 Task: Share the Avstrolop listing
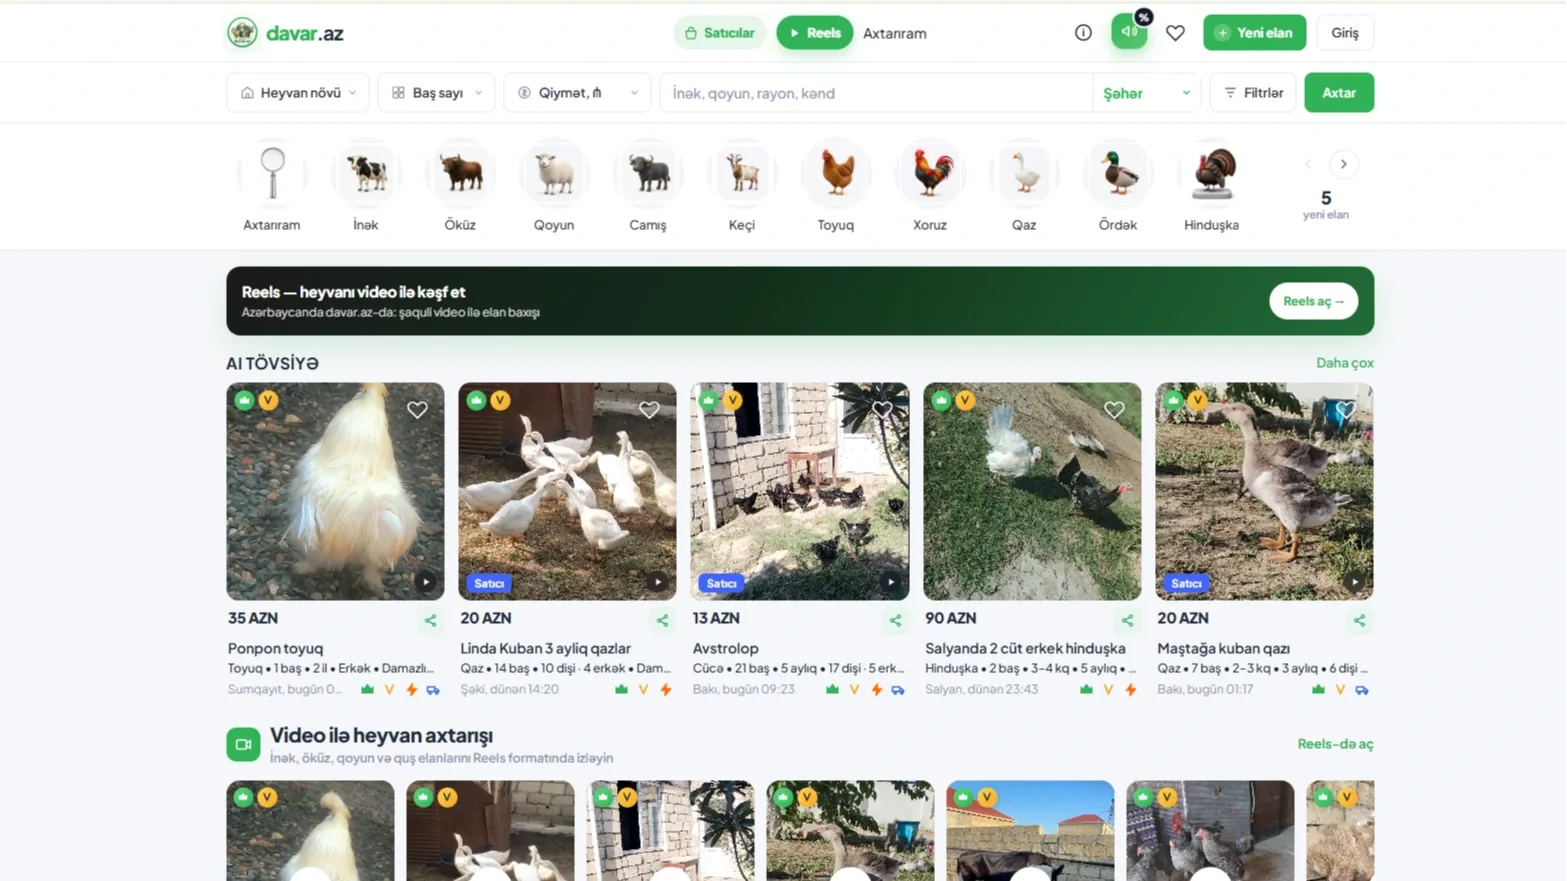click(895, 621)
